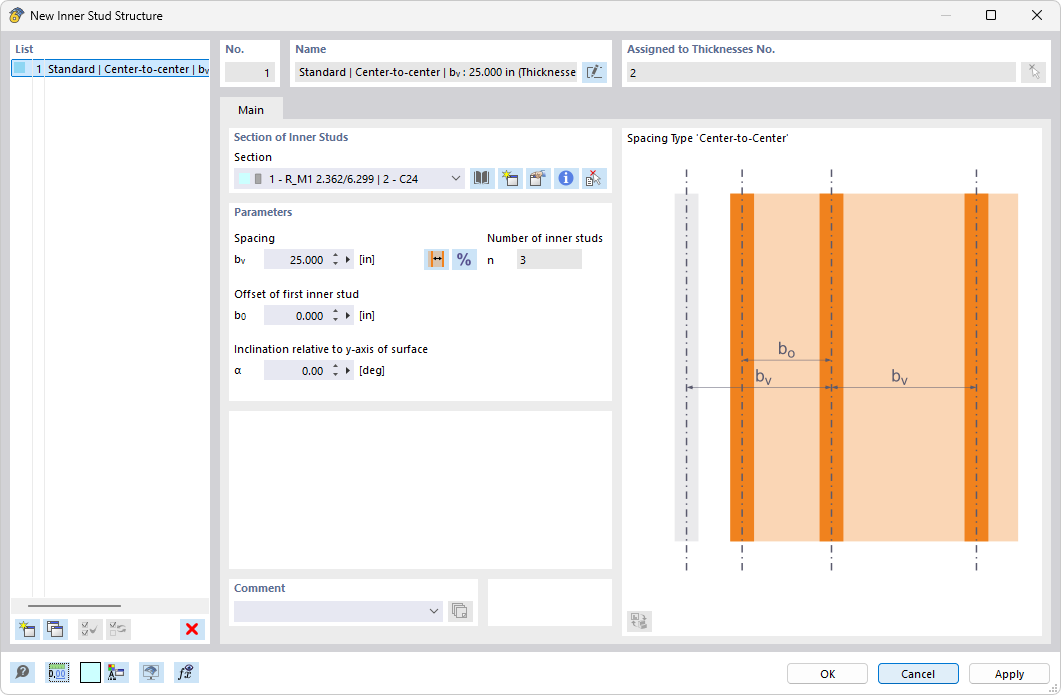Open the Section dropdown list
This screenshot has height=695, width=1061.
455,178
